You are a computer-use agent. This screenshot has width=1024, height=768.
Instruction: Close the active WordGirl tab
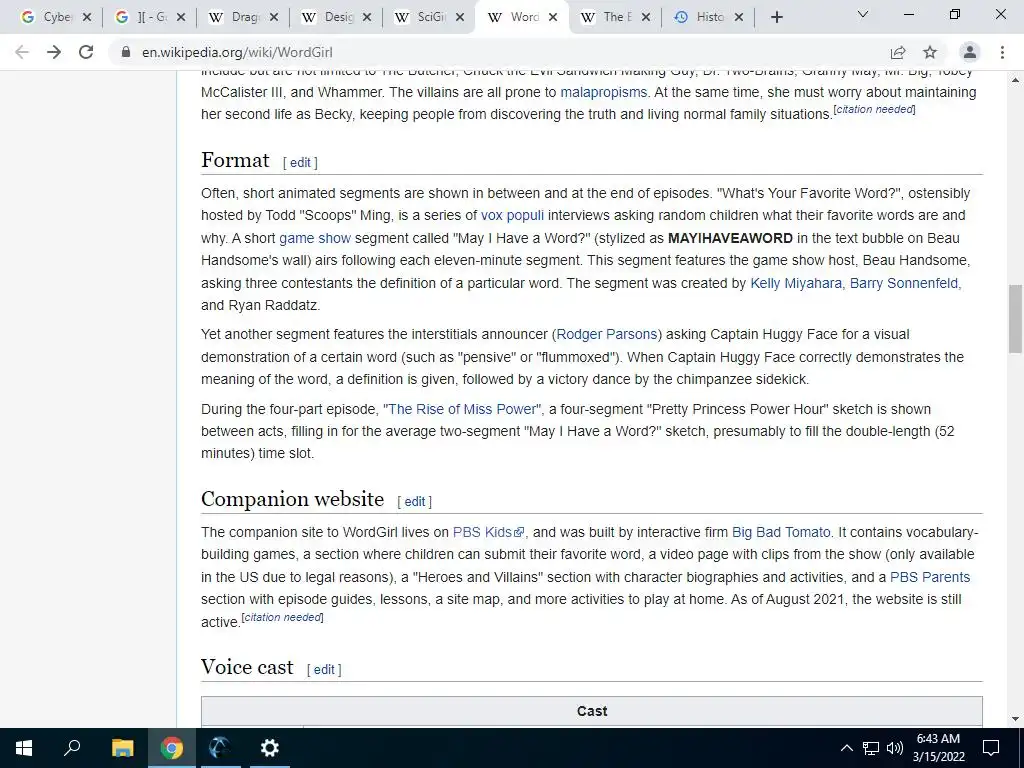tap(553, 18)
